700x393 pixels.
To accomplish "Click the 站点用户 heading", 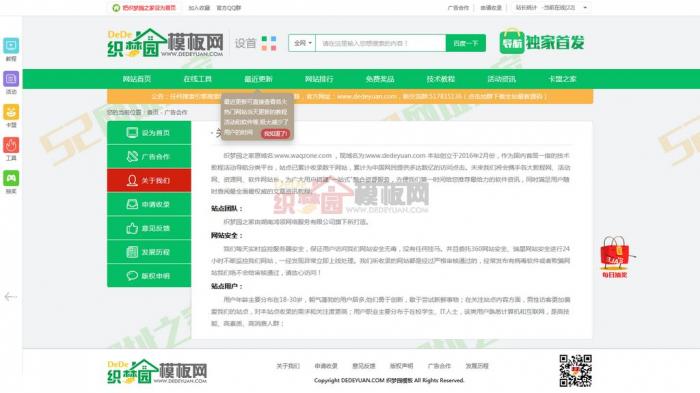I will pyautogui.click(x=227, y=286).
